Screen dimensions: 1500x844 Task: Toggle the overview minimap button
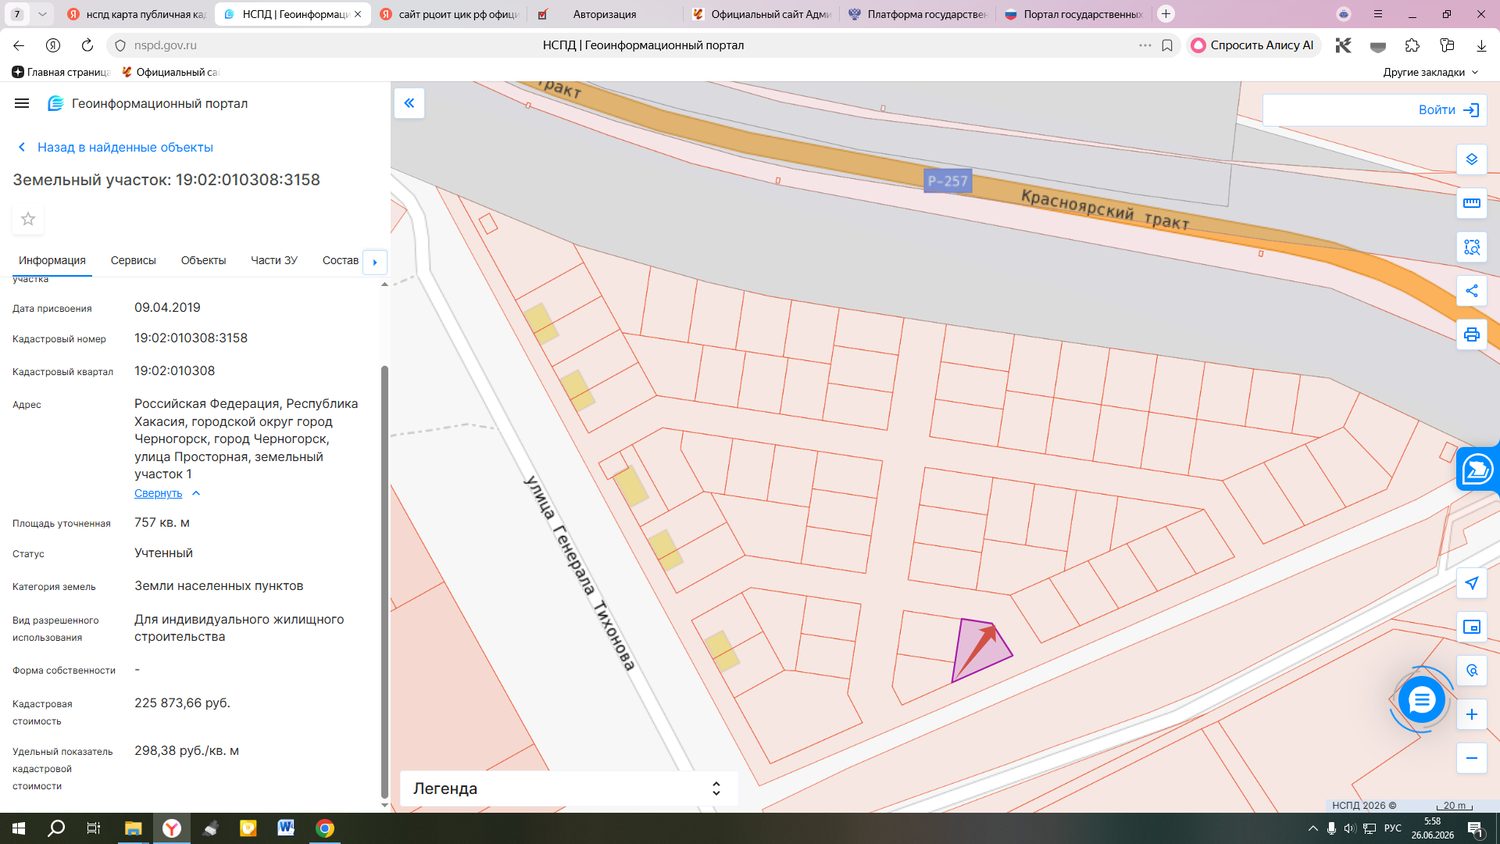point(1471,627)
